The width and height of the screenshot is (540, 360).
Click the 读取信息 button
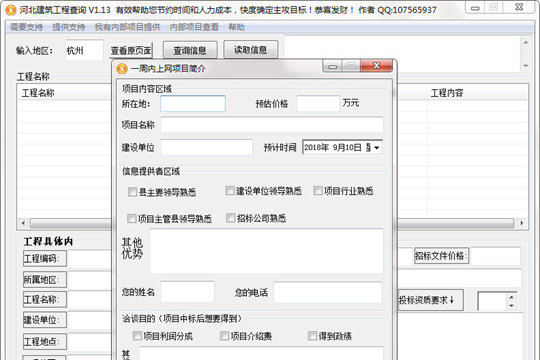pos(251,50)
